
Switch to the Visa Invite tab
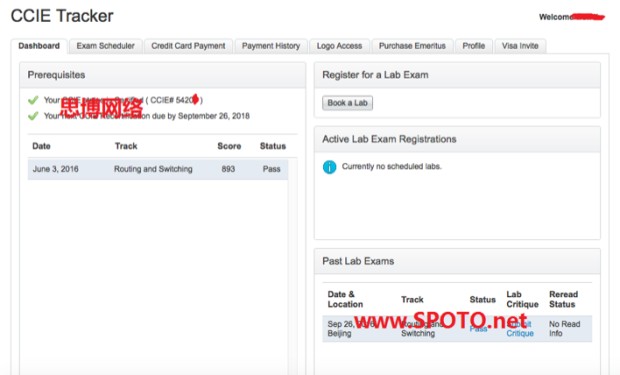[520, 46]
